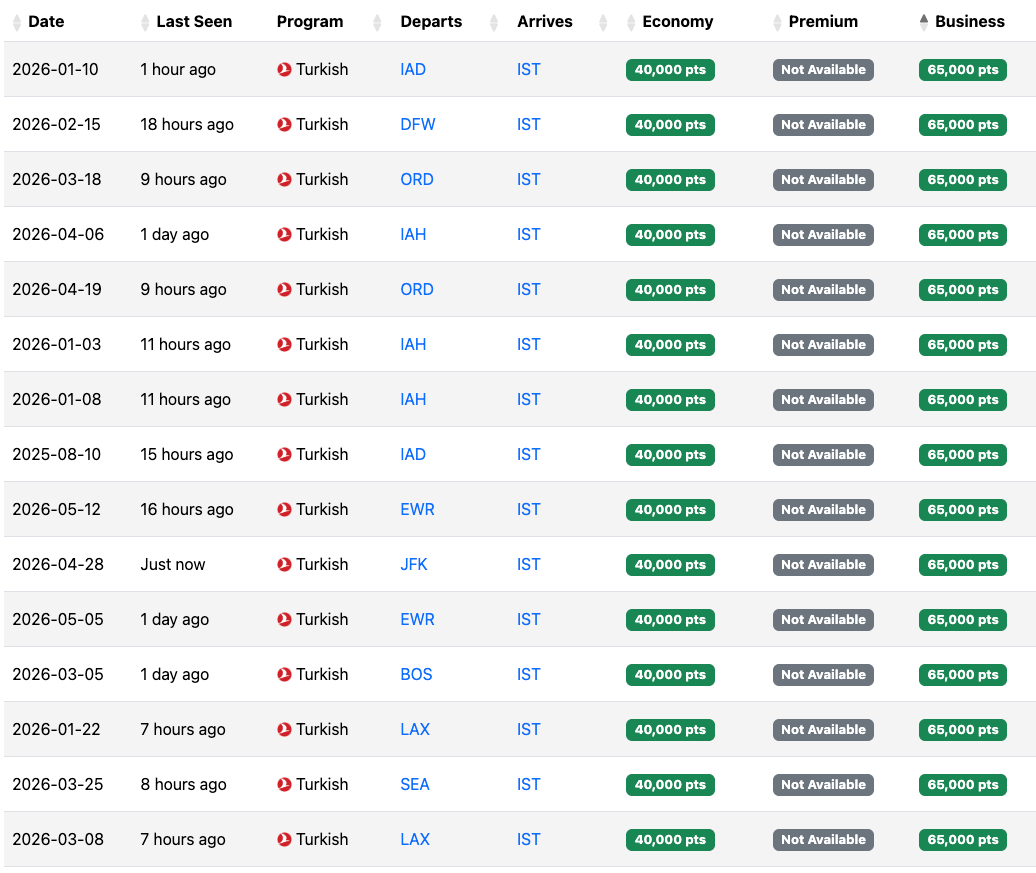Click Turkish Airlines logo in 2026-05-05 row
This screenshot has height=873, width=1036.
tap(284, 619)
